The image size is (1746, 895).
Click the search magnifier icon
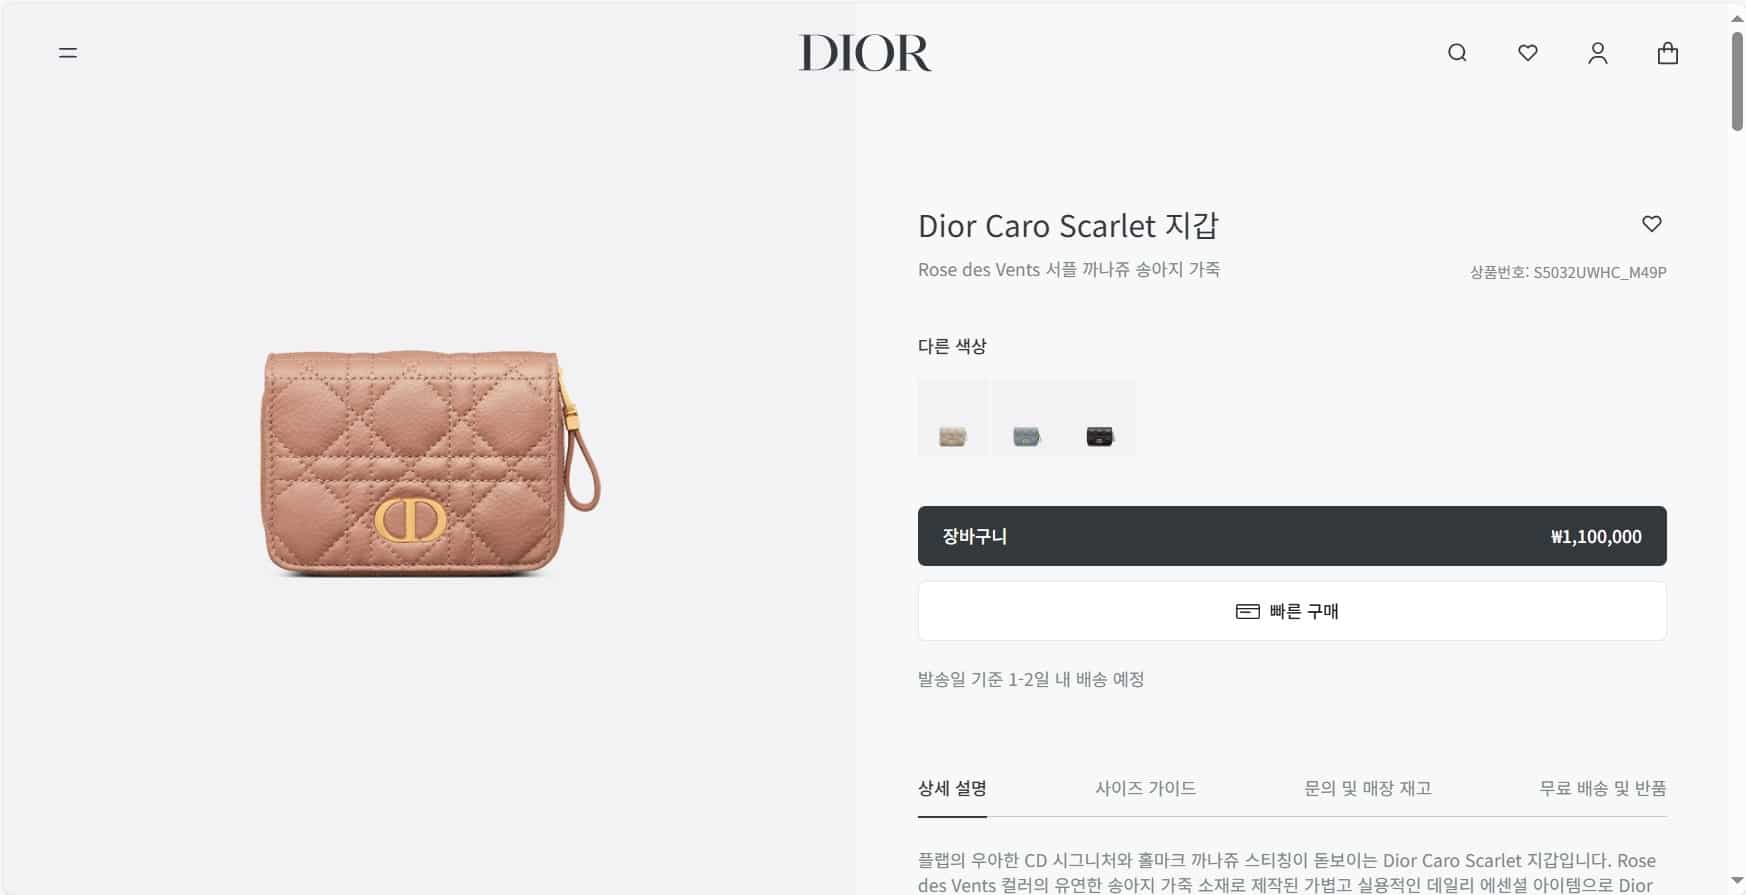1457,53
